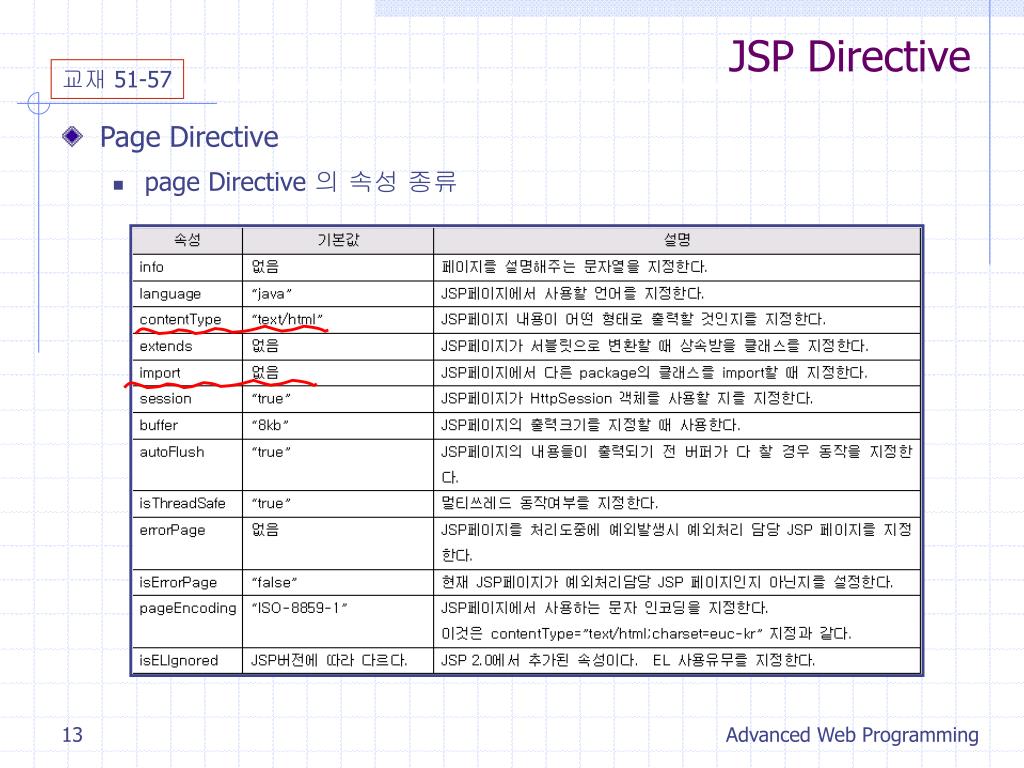Select the import attribute cell
Image resolution: width=1024 pixels, height=768 pixels.
(187, 373)
